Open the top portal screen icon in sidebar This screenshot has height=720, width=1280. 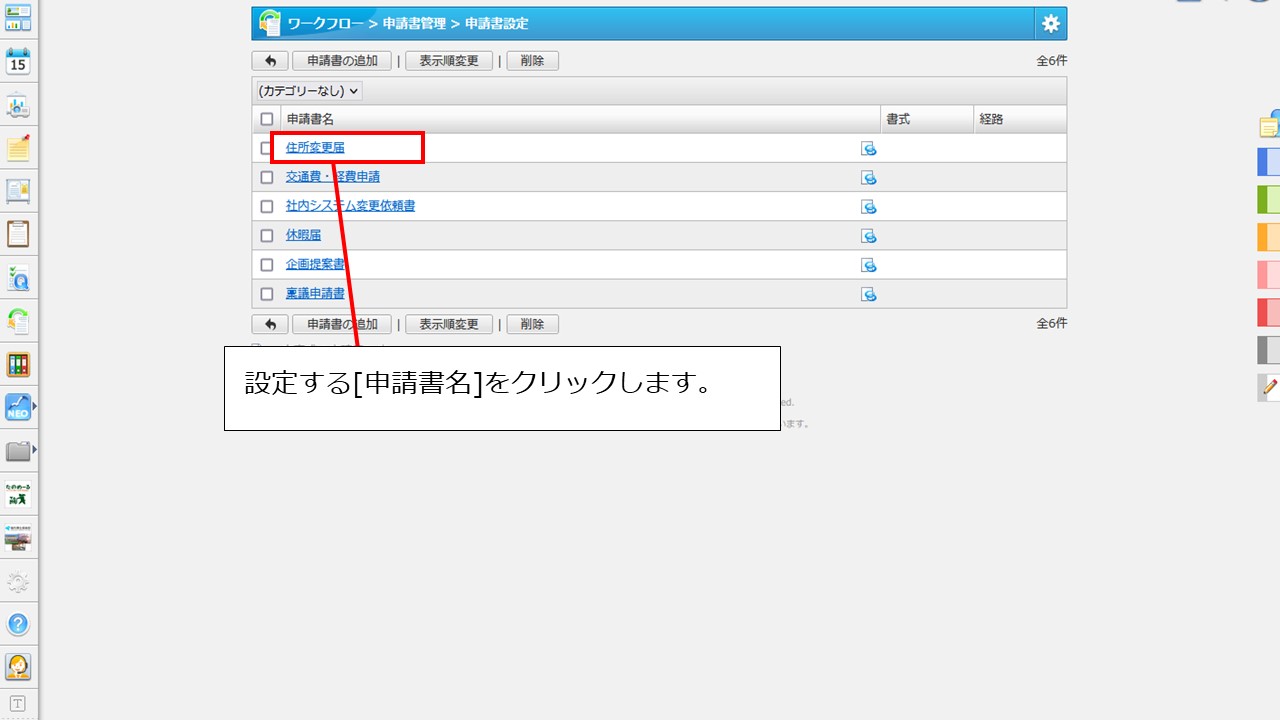(x=18, y=17)
